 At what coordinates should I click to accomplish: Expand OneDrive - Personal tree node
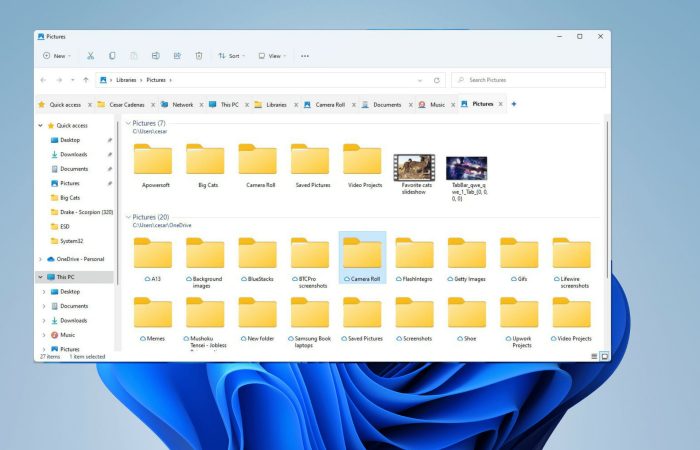pyautogui.click(x=40, y=259)
